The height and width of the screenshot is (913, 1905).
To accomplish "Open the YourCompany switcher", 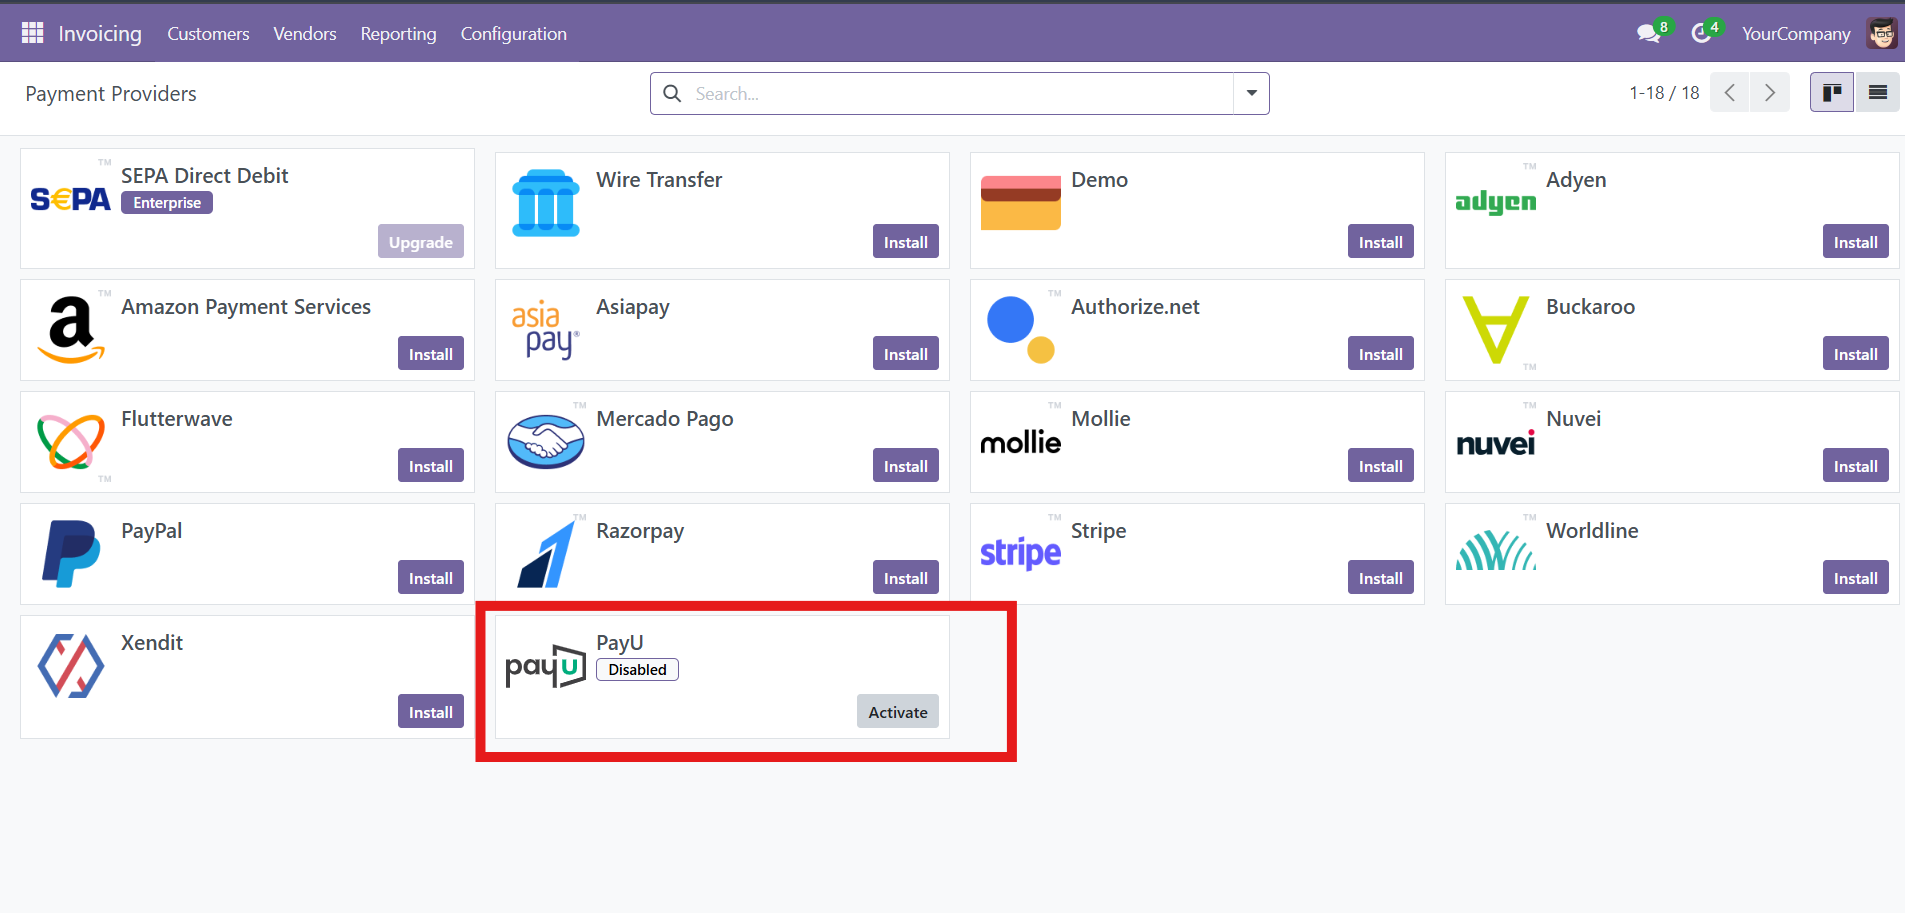I will pyautogui.click(x=1796, y=33).
